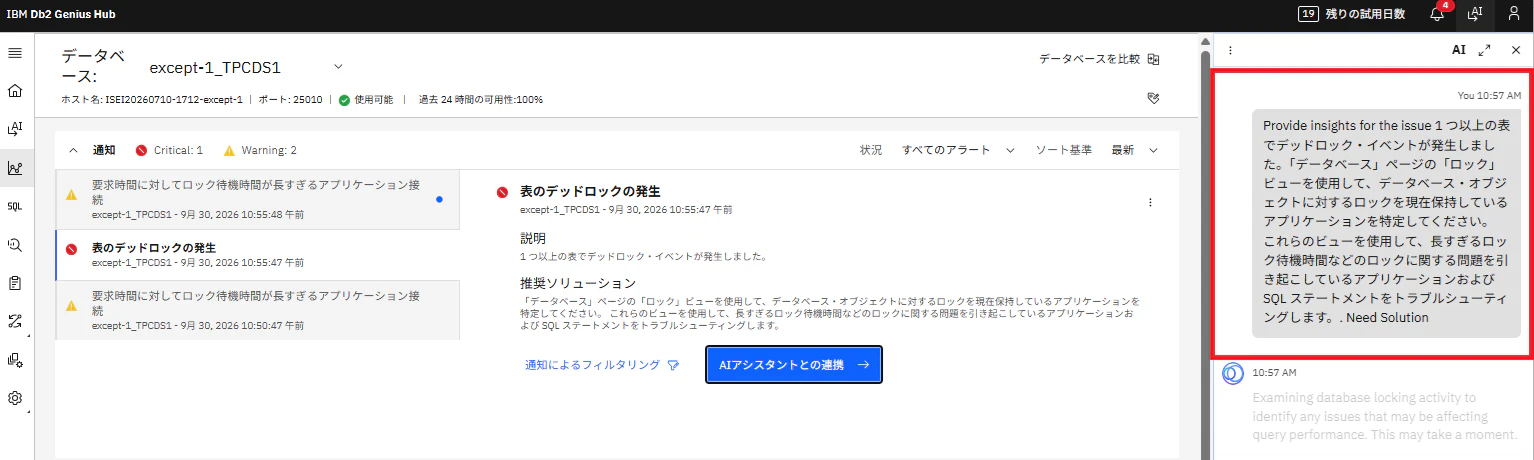
Task: Click the user prompt message bubble
Action: 1387,222
